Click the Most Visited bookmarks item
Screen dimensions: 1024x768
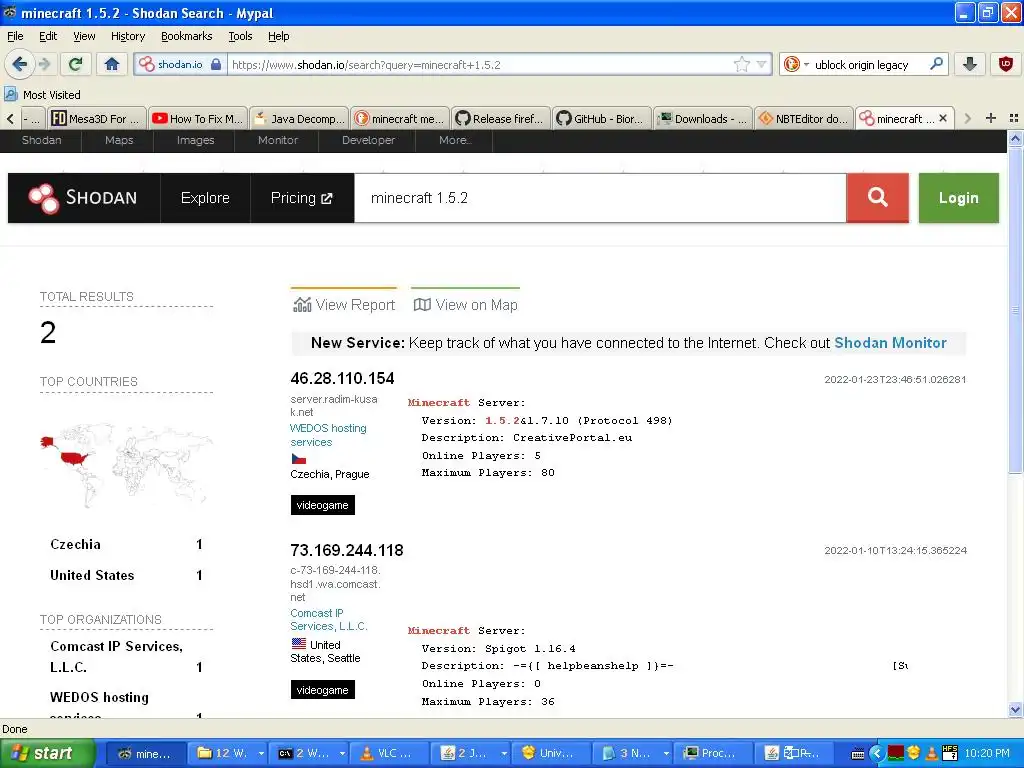pos(43,95)
